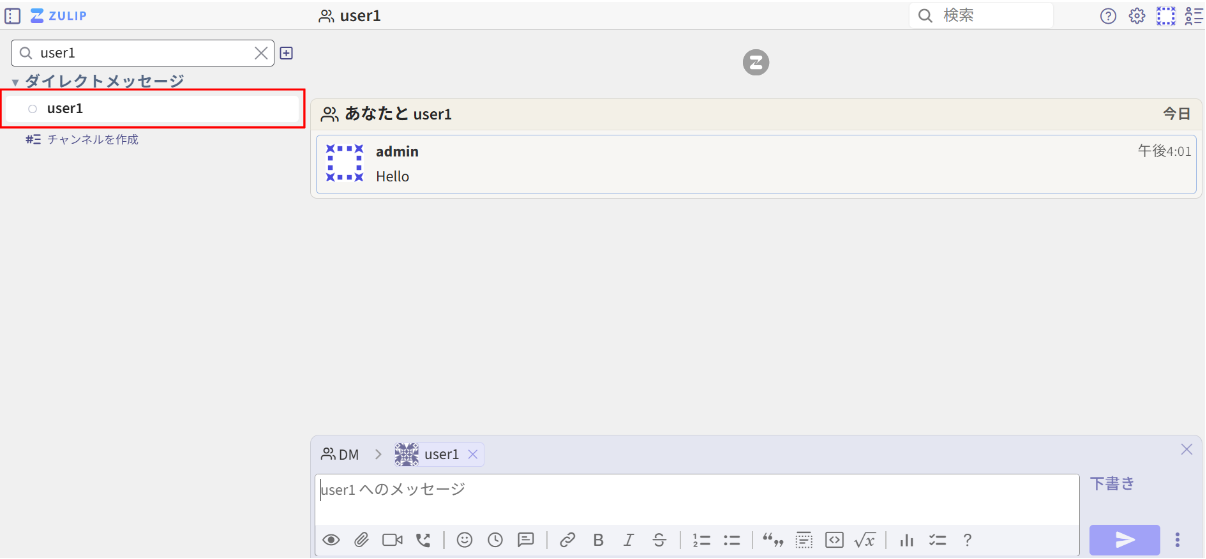Open the emoji picker
This screenshot has height=559, width=1206.
point(464,540)
